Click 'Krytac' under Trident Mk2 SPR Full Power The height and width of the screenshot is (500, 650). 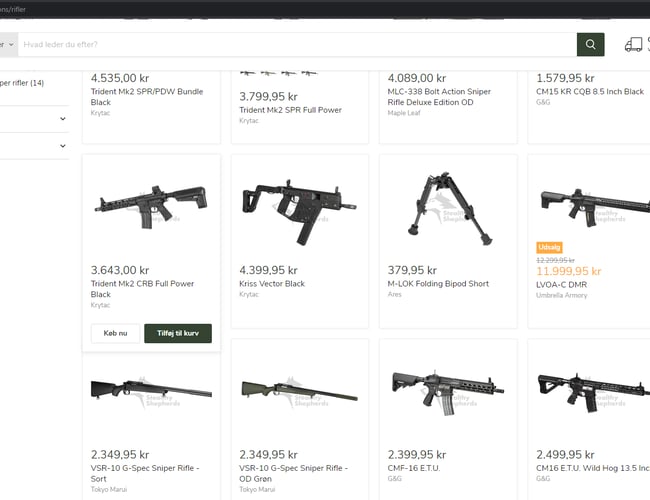(249, 121)
